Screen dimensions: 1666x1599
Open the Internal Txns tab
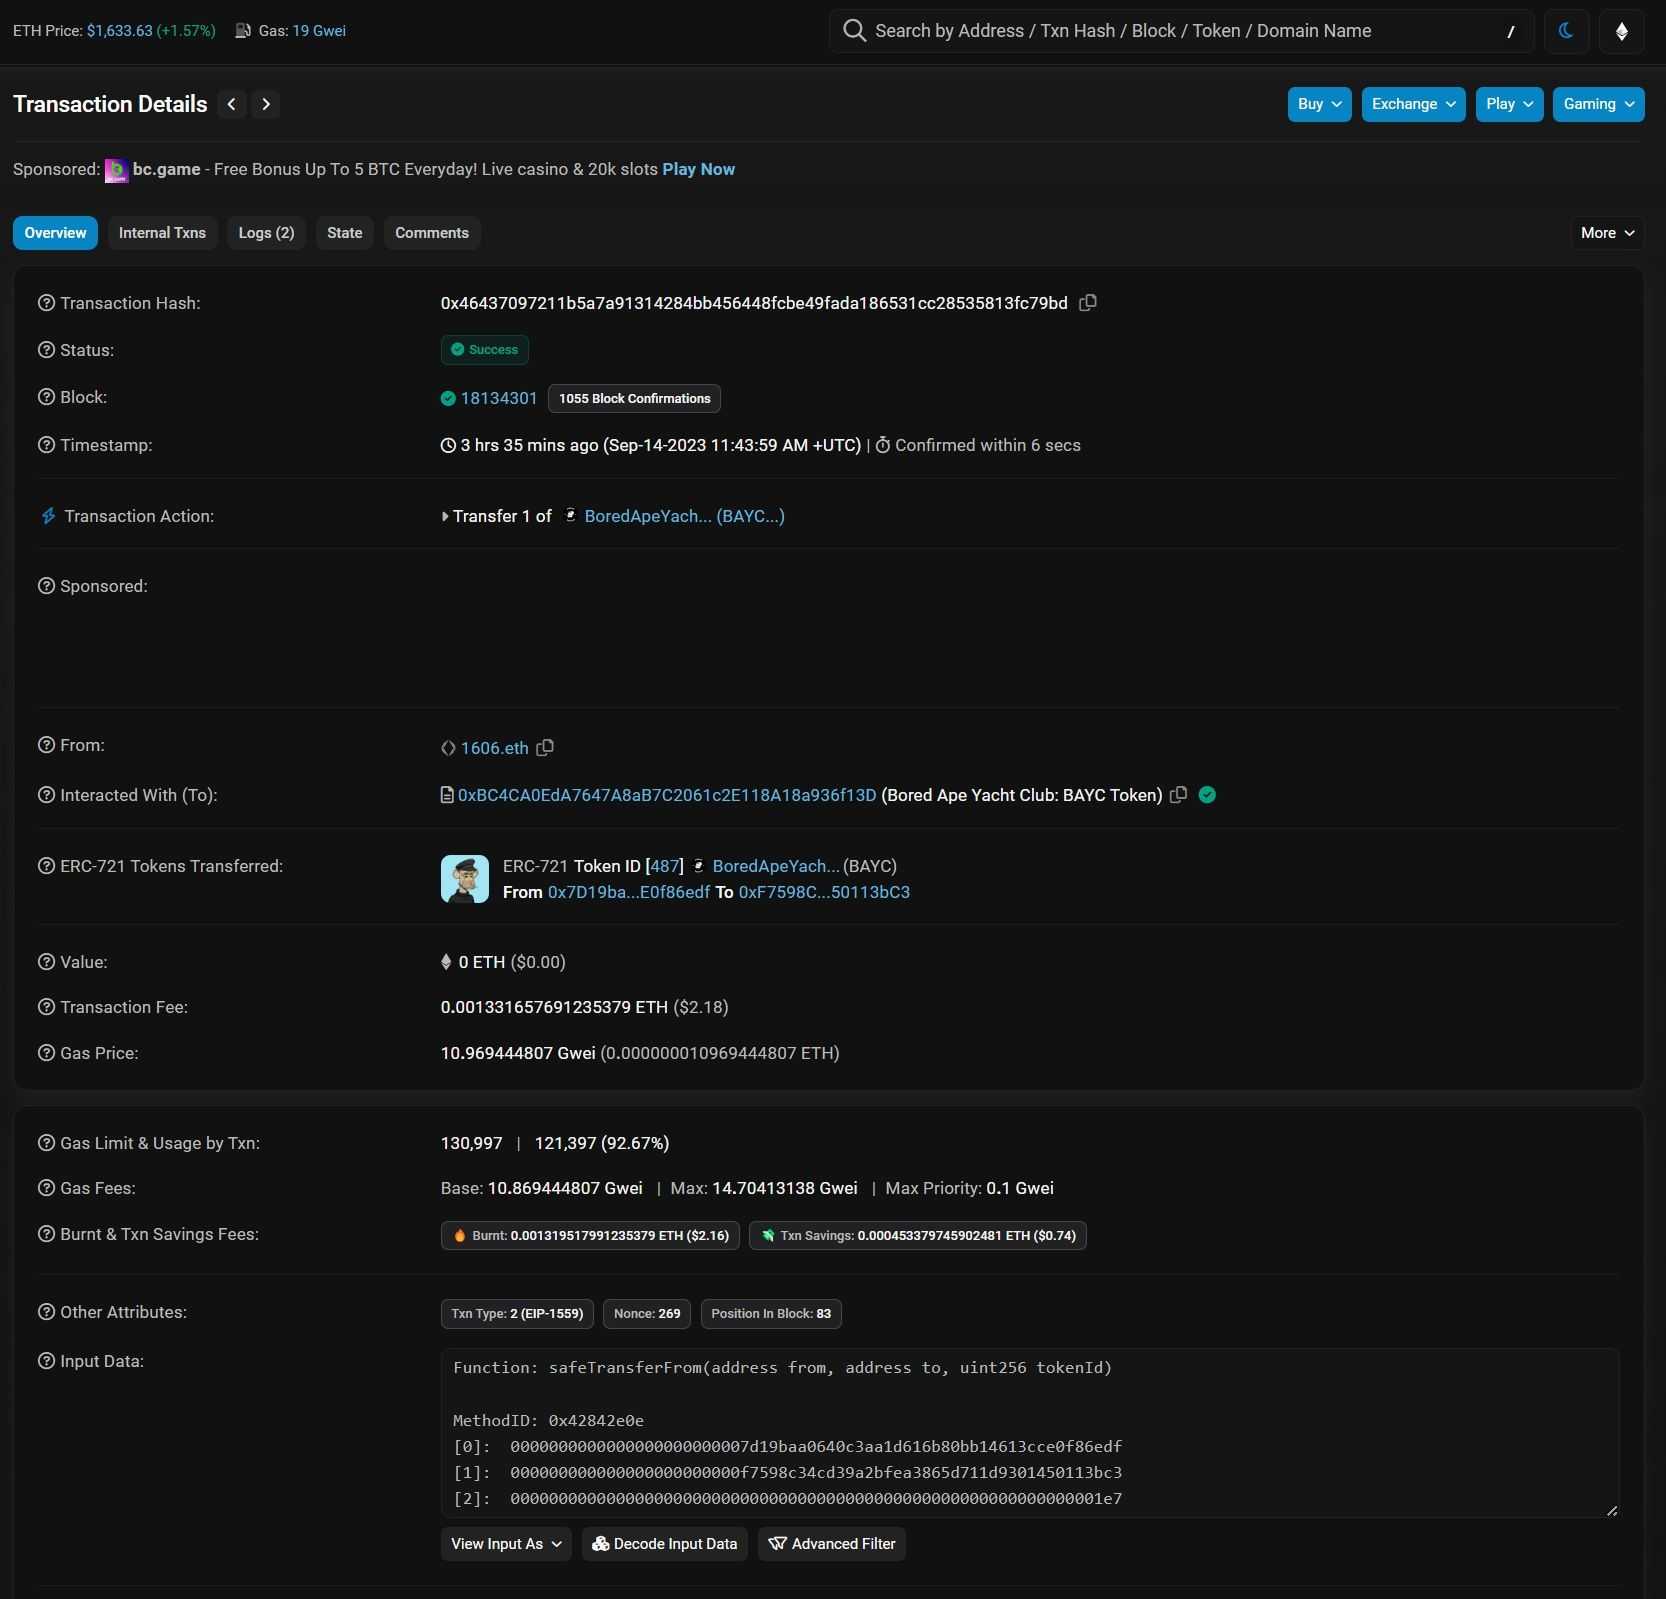point(162,233)
